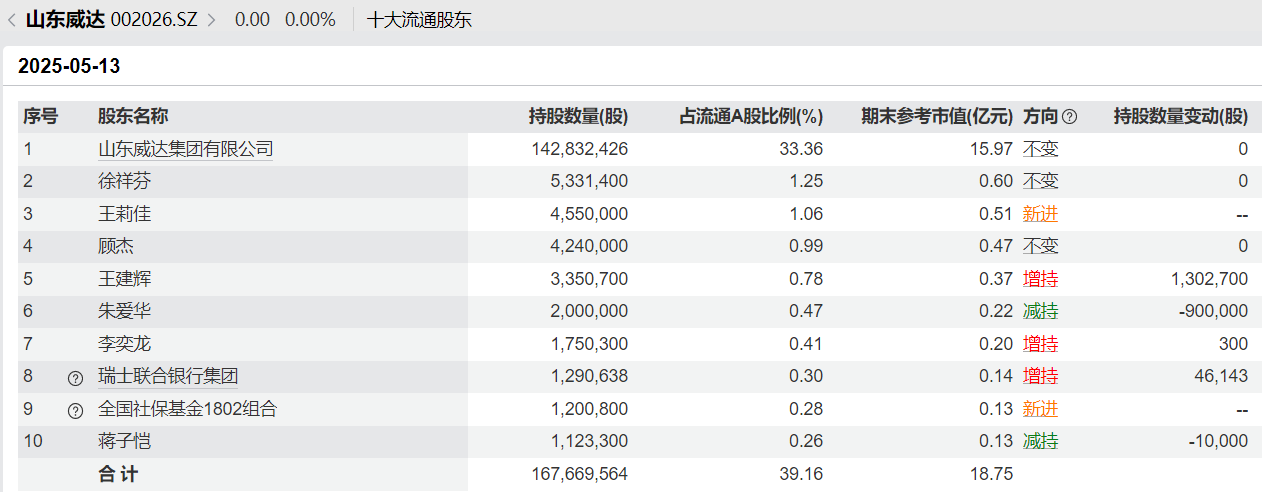Click the question icon before 全国社保基金1802组合
The height and width of the screenshot is (492, 1262).
pyautogui.click(x=75, y=410)
